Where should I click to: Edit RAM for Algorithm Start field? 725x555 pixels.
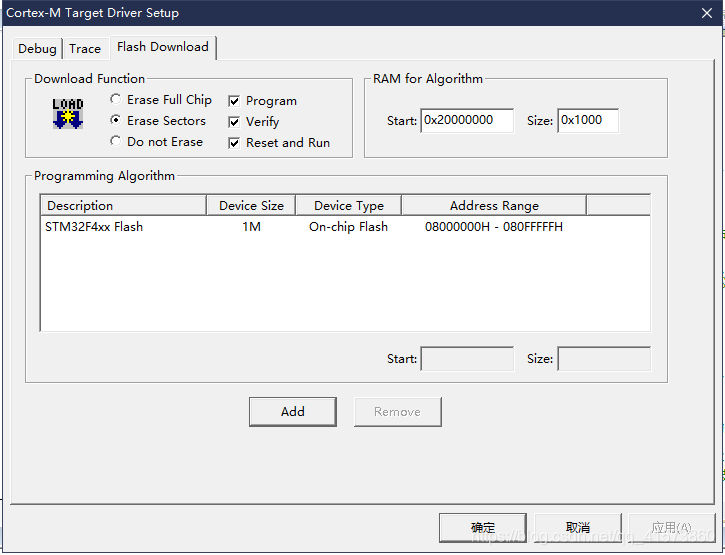coord(467,121)
